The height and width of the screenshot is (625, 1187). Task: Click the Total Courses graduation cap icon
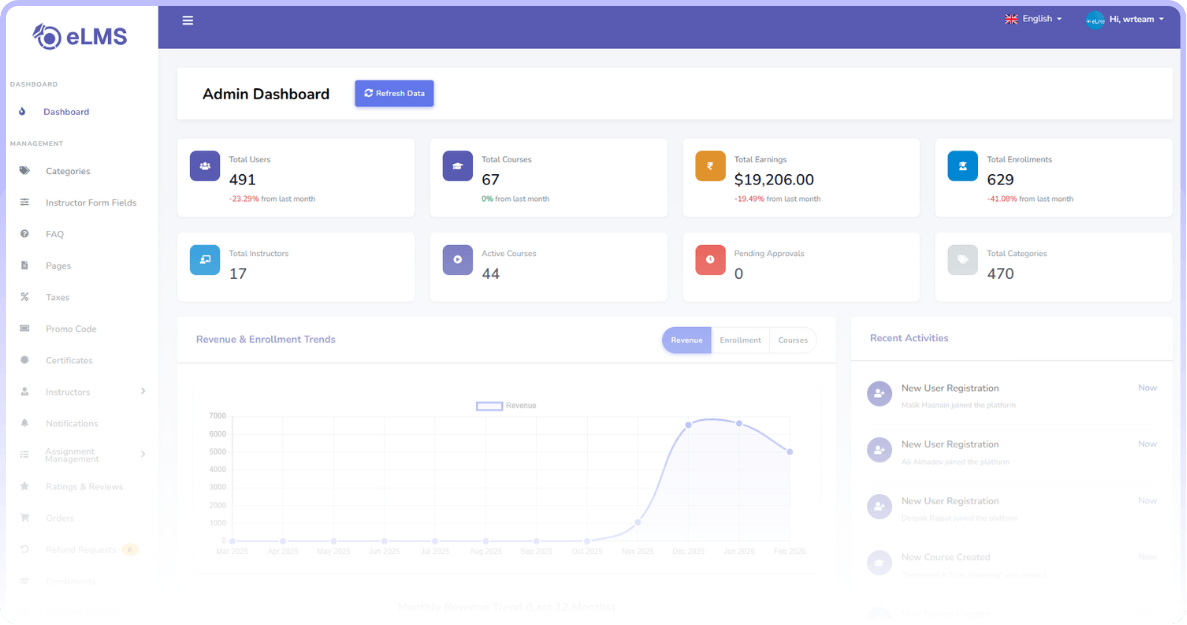coord(458,166)
